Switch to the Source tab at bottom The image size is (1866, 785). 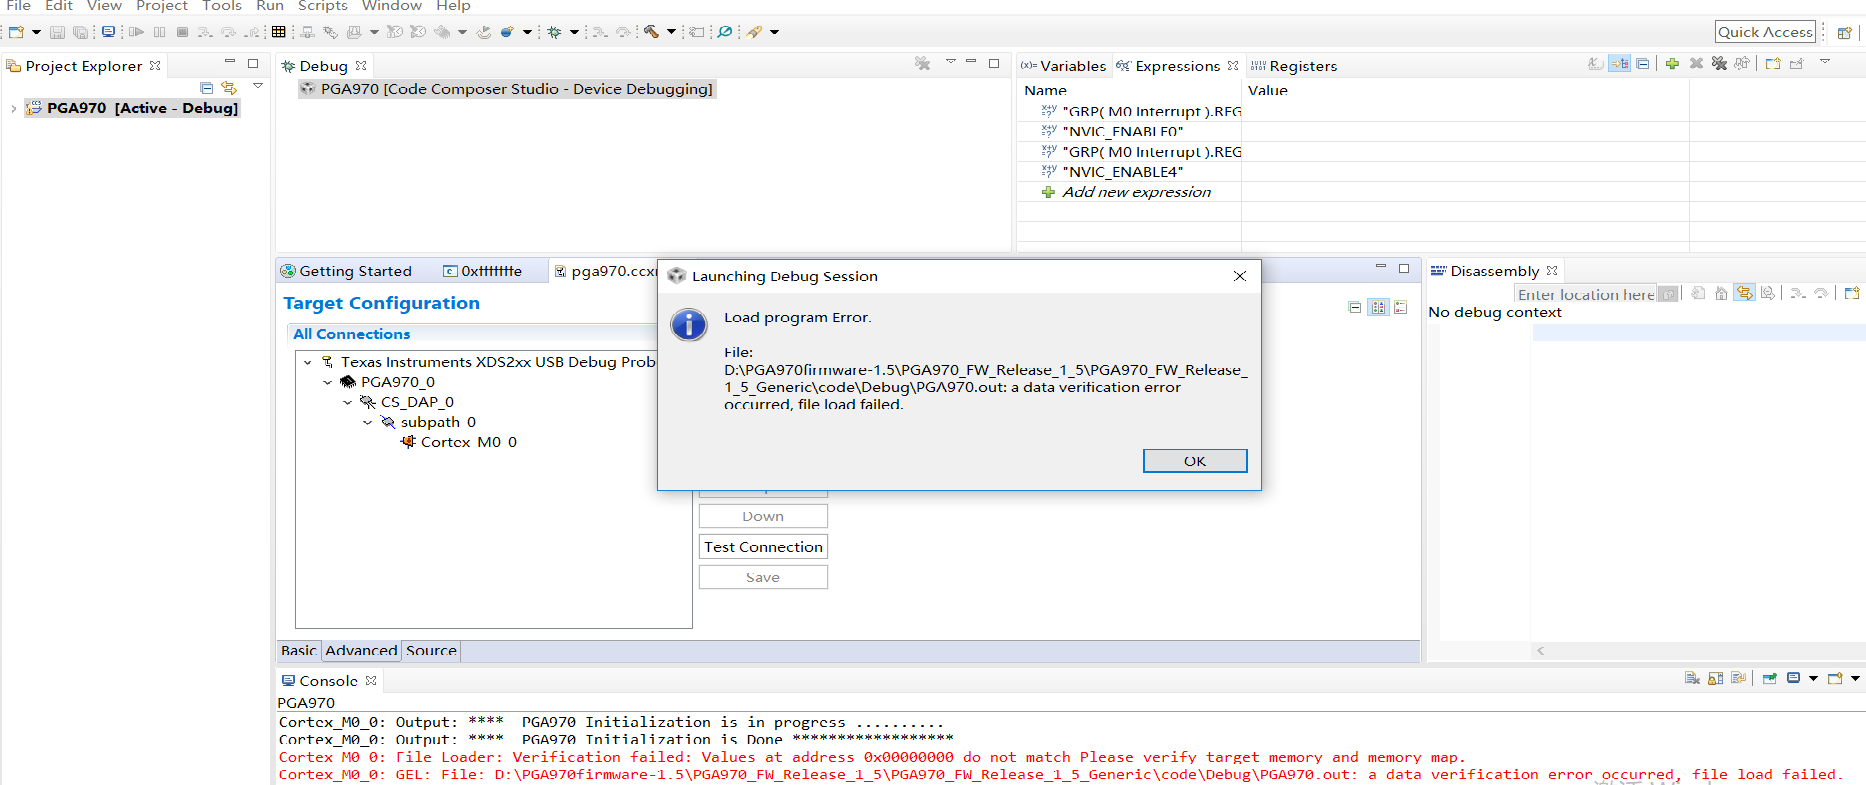coord(431,650)
